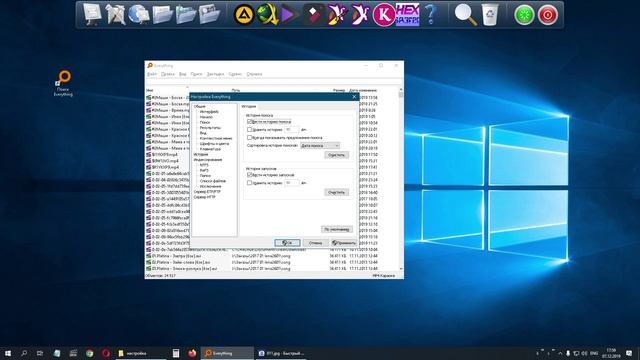Screen dimensions: 640x360
Task: Open the AIMP yellow triangle player icon
Action: point(244,15)
